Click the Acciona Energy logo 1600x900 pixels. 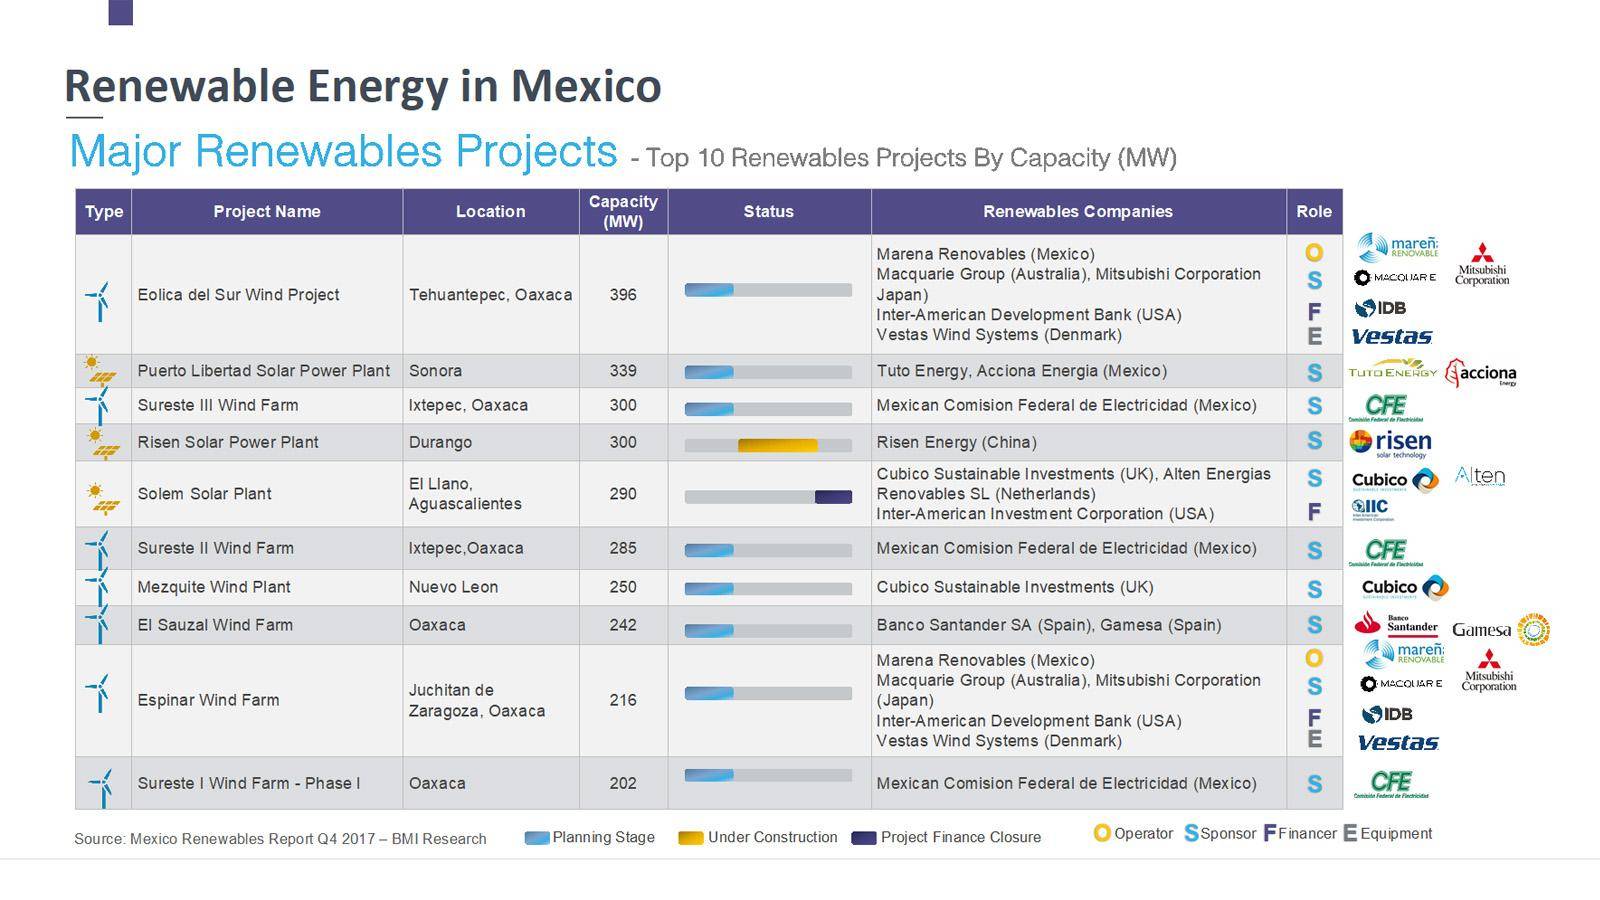[x=1482, y=373]
